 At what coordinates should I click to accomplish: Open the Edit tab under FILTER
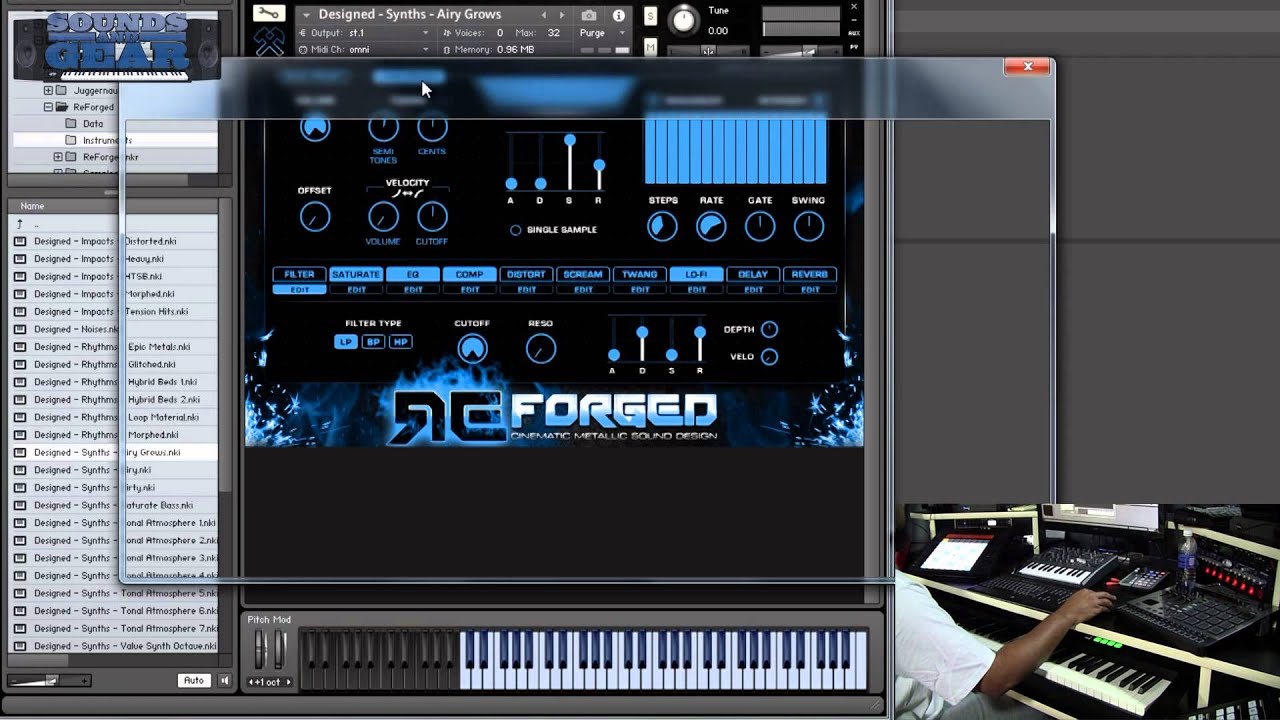pyautogui.click(x=299, y=290)
